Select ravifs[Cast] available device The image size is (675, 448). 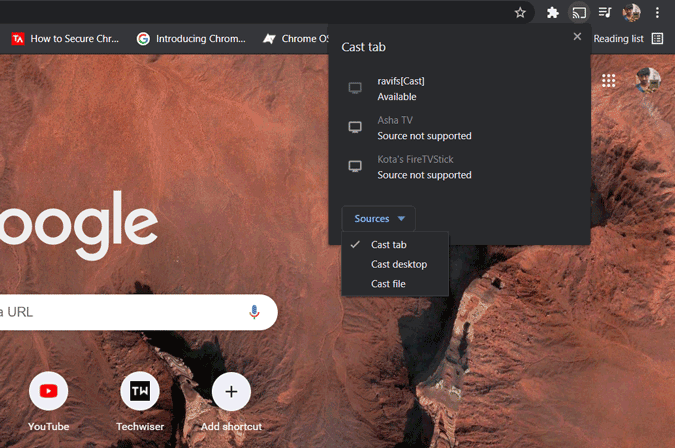[x=401, y=88]
